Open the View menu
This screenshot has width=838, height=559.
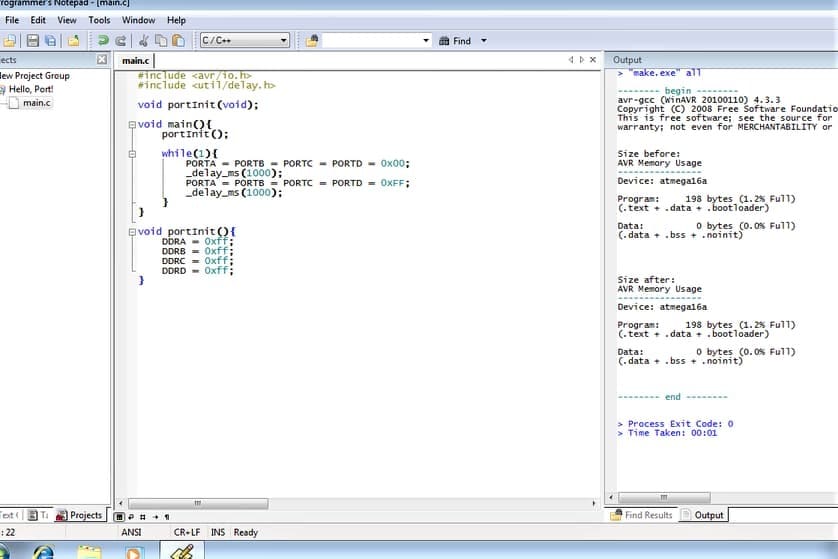[x=67, y=20]
